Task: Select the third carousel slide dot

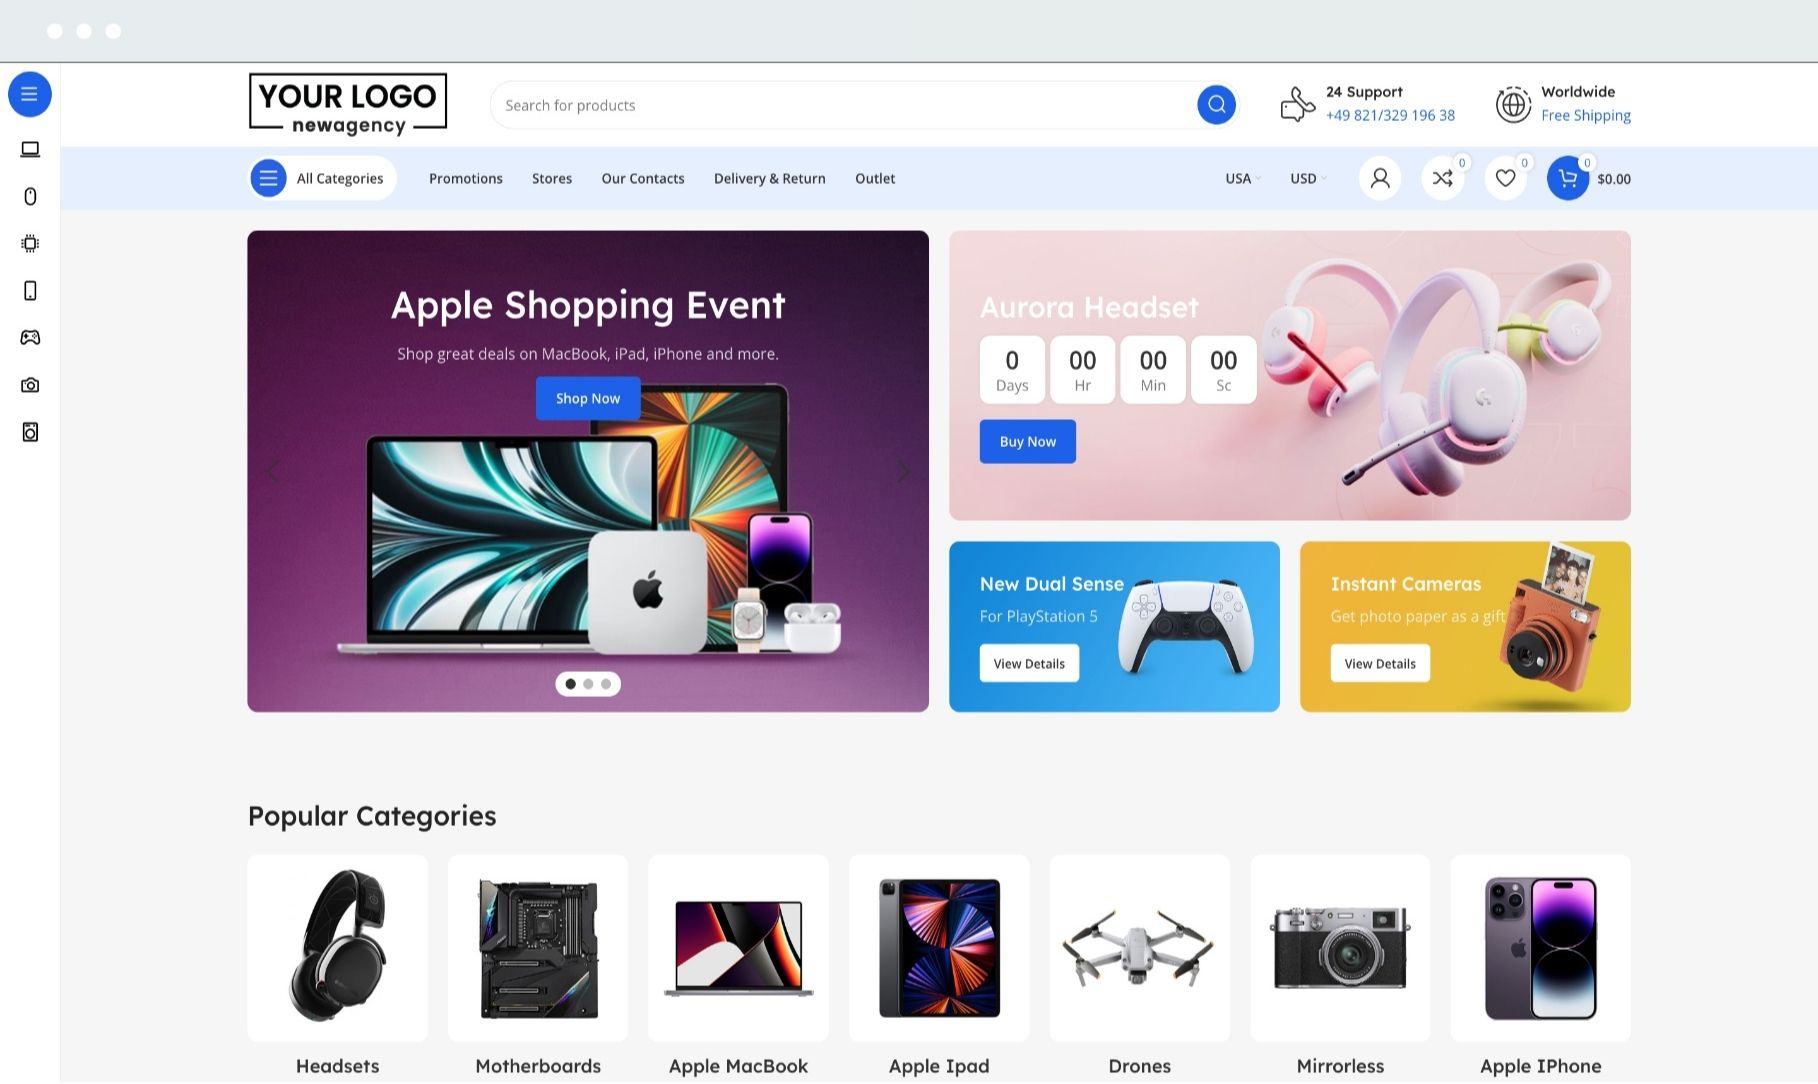Action: coord(606,684)
